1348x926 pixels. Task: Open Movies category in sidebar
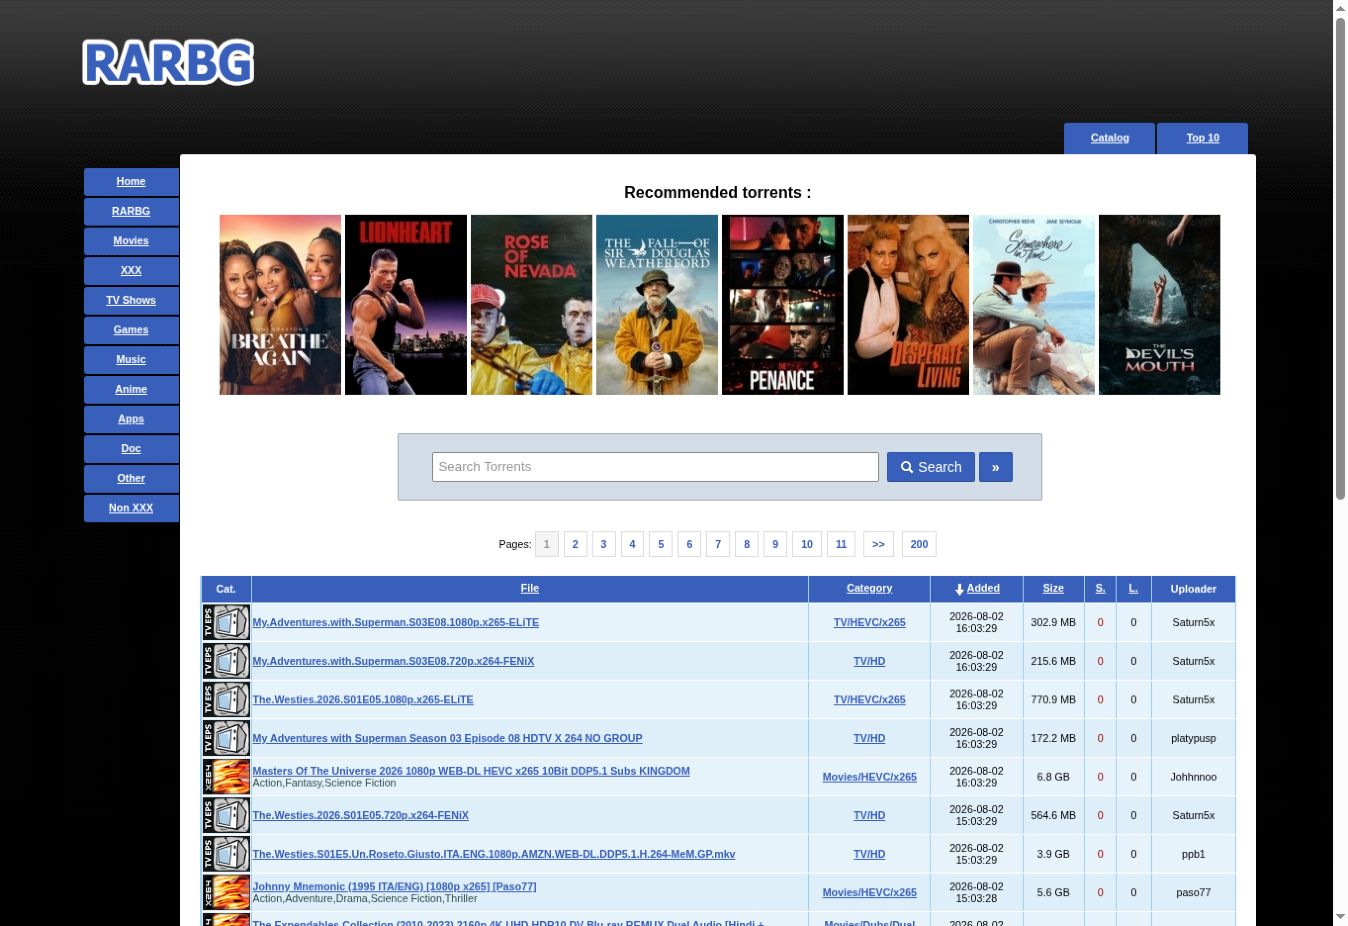(x=131, y=241)
